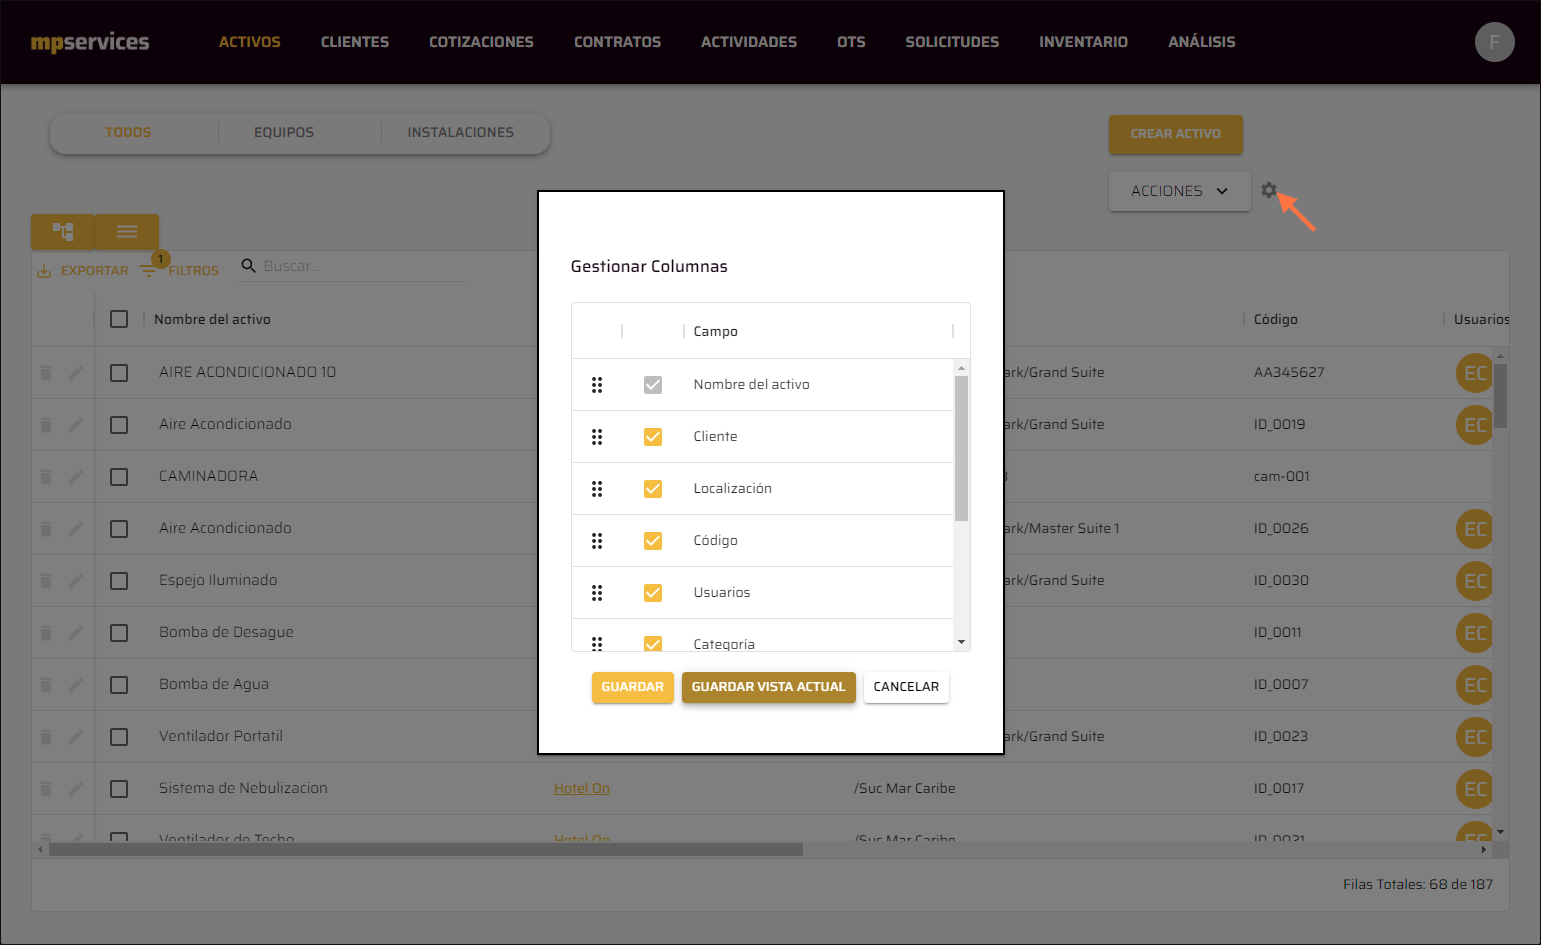Delete icon for AIRE ACONDICIONADO 10

(x=46, y=373)
